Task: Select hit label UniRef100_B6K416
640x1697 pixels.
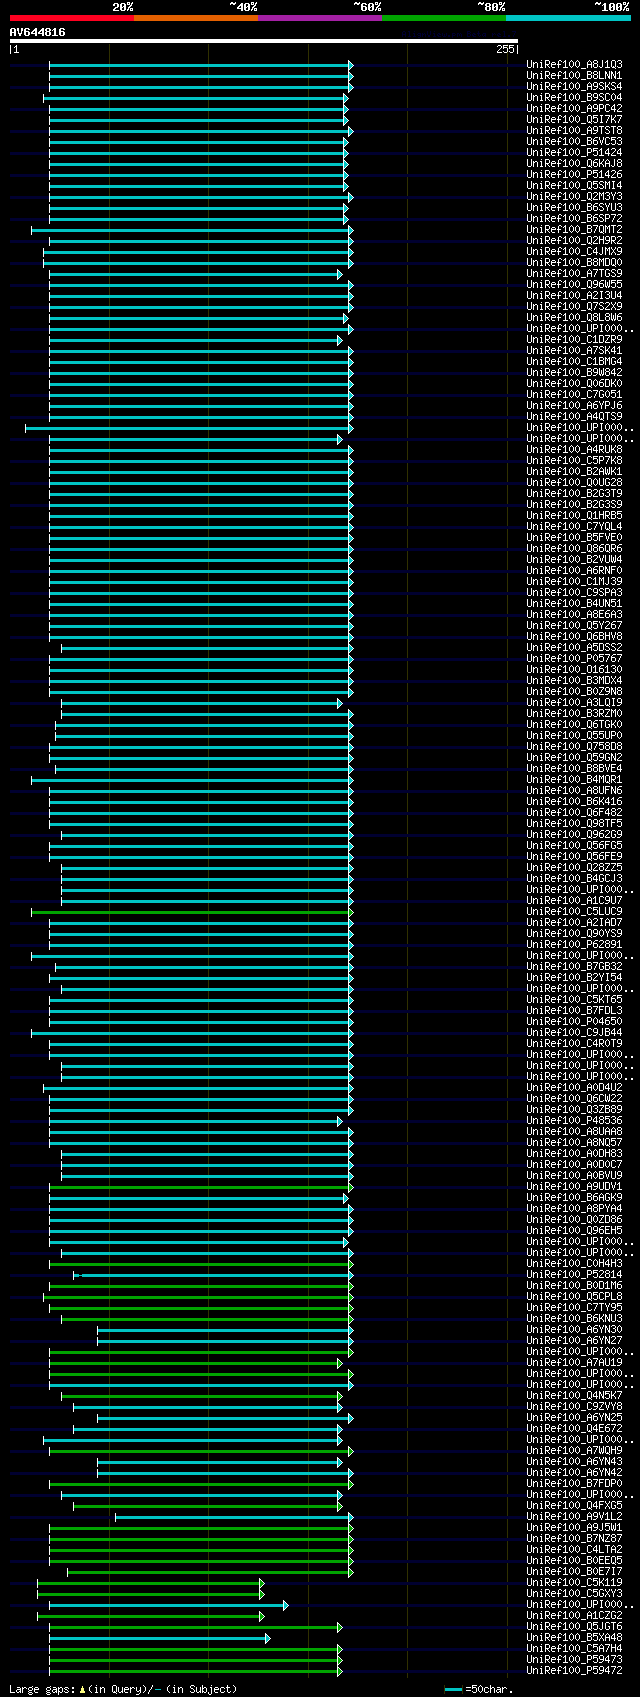Action: click(574, 802)
